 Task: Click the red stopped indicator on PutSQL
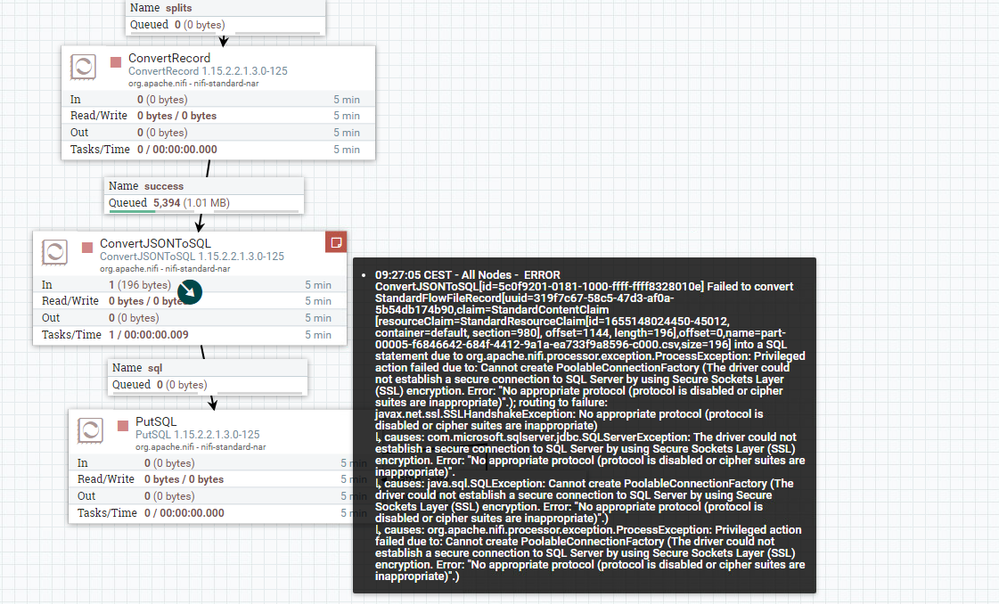point(123,426)
